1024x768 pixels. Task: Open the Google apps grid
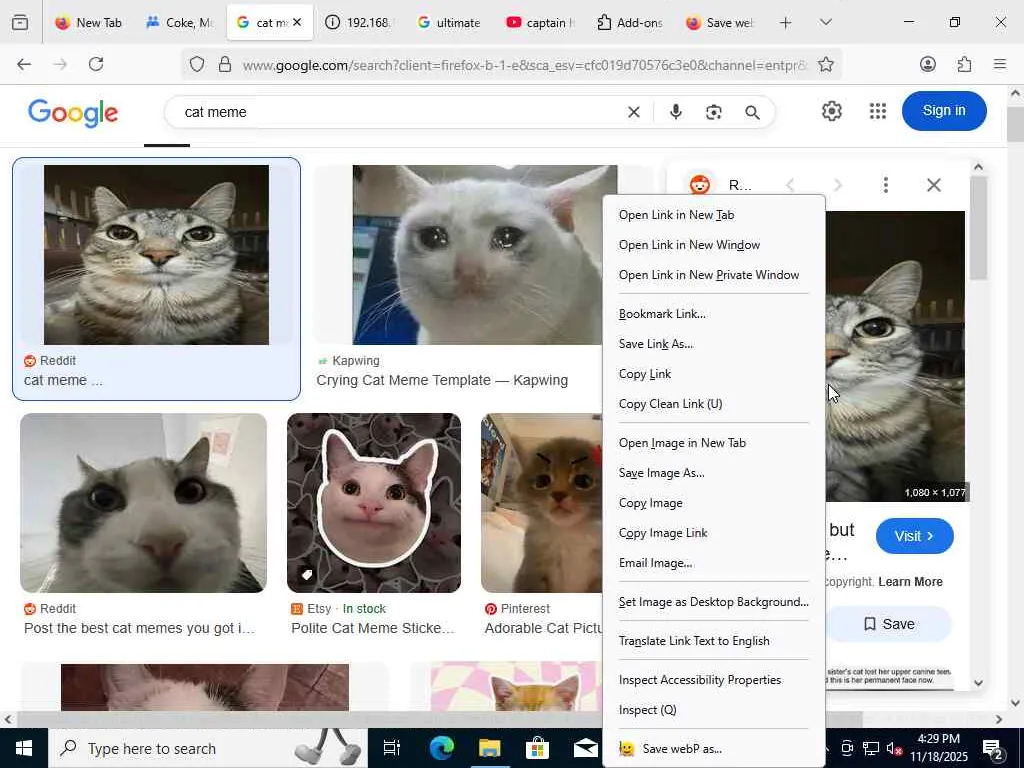tap(878, 111)
